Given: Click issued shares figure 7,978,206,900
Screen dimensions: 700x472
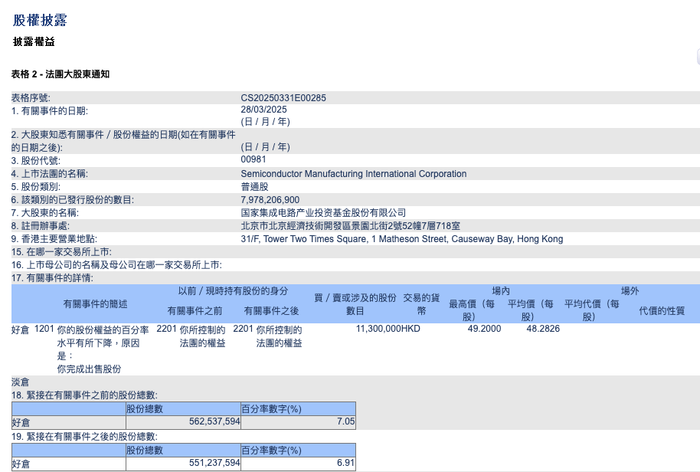Looking at the screenshot, I should (270, 200).
